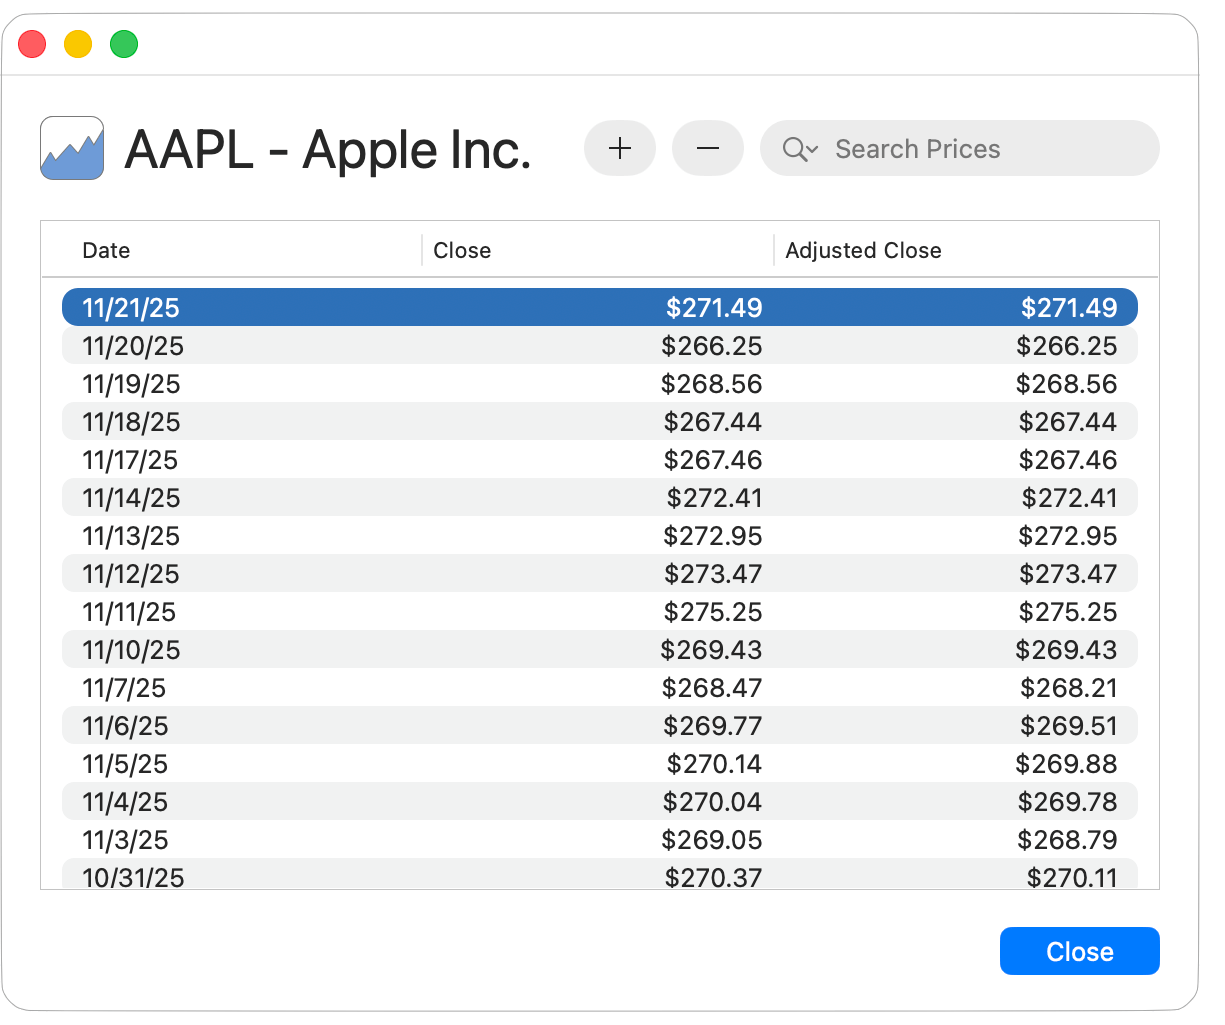Add a new price entry with plus button

pyautogui.click(x=620, y=149)
